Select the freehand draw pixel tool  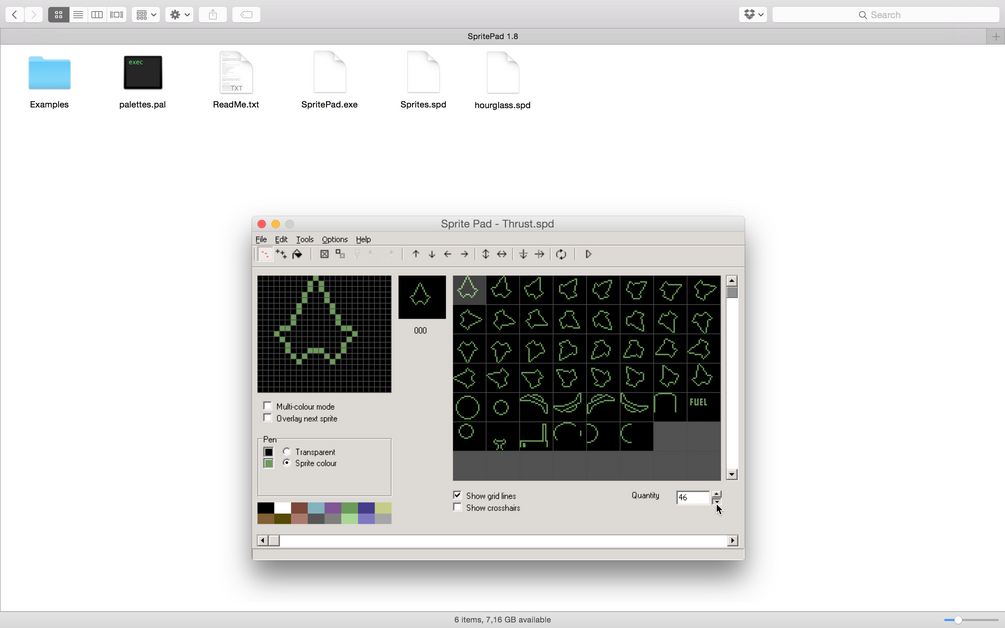(265, 254)
